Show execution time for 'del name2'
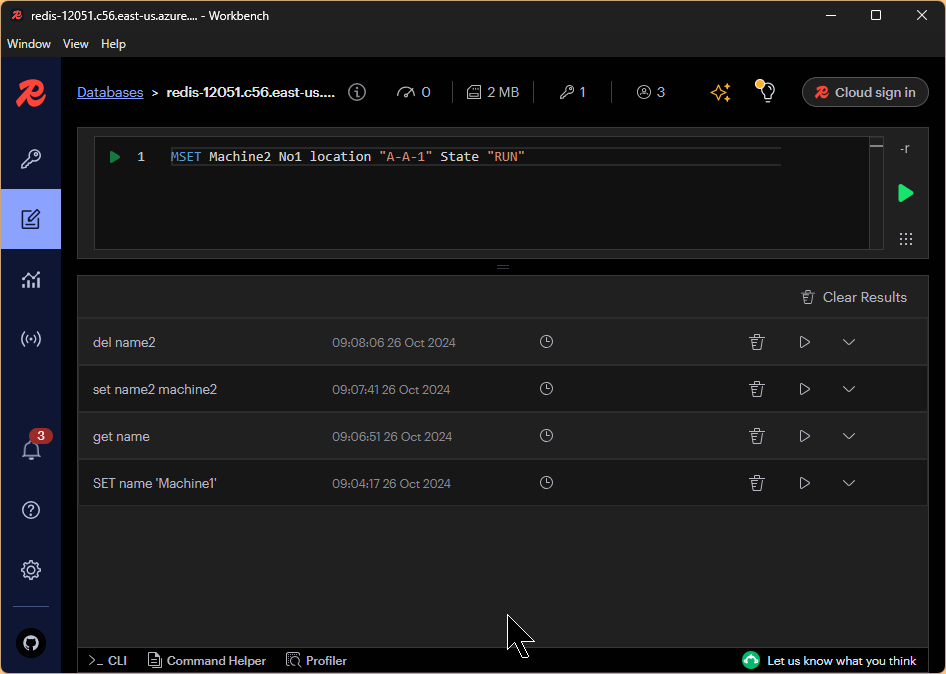The image size is (946, 674). [x=546, y=342]
